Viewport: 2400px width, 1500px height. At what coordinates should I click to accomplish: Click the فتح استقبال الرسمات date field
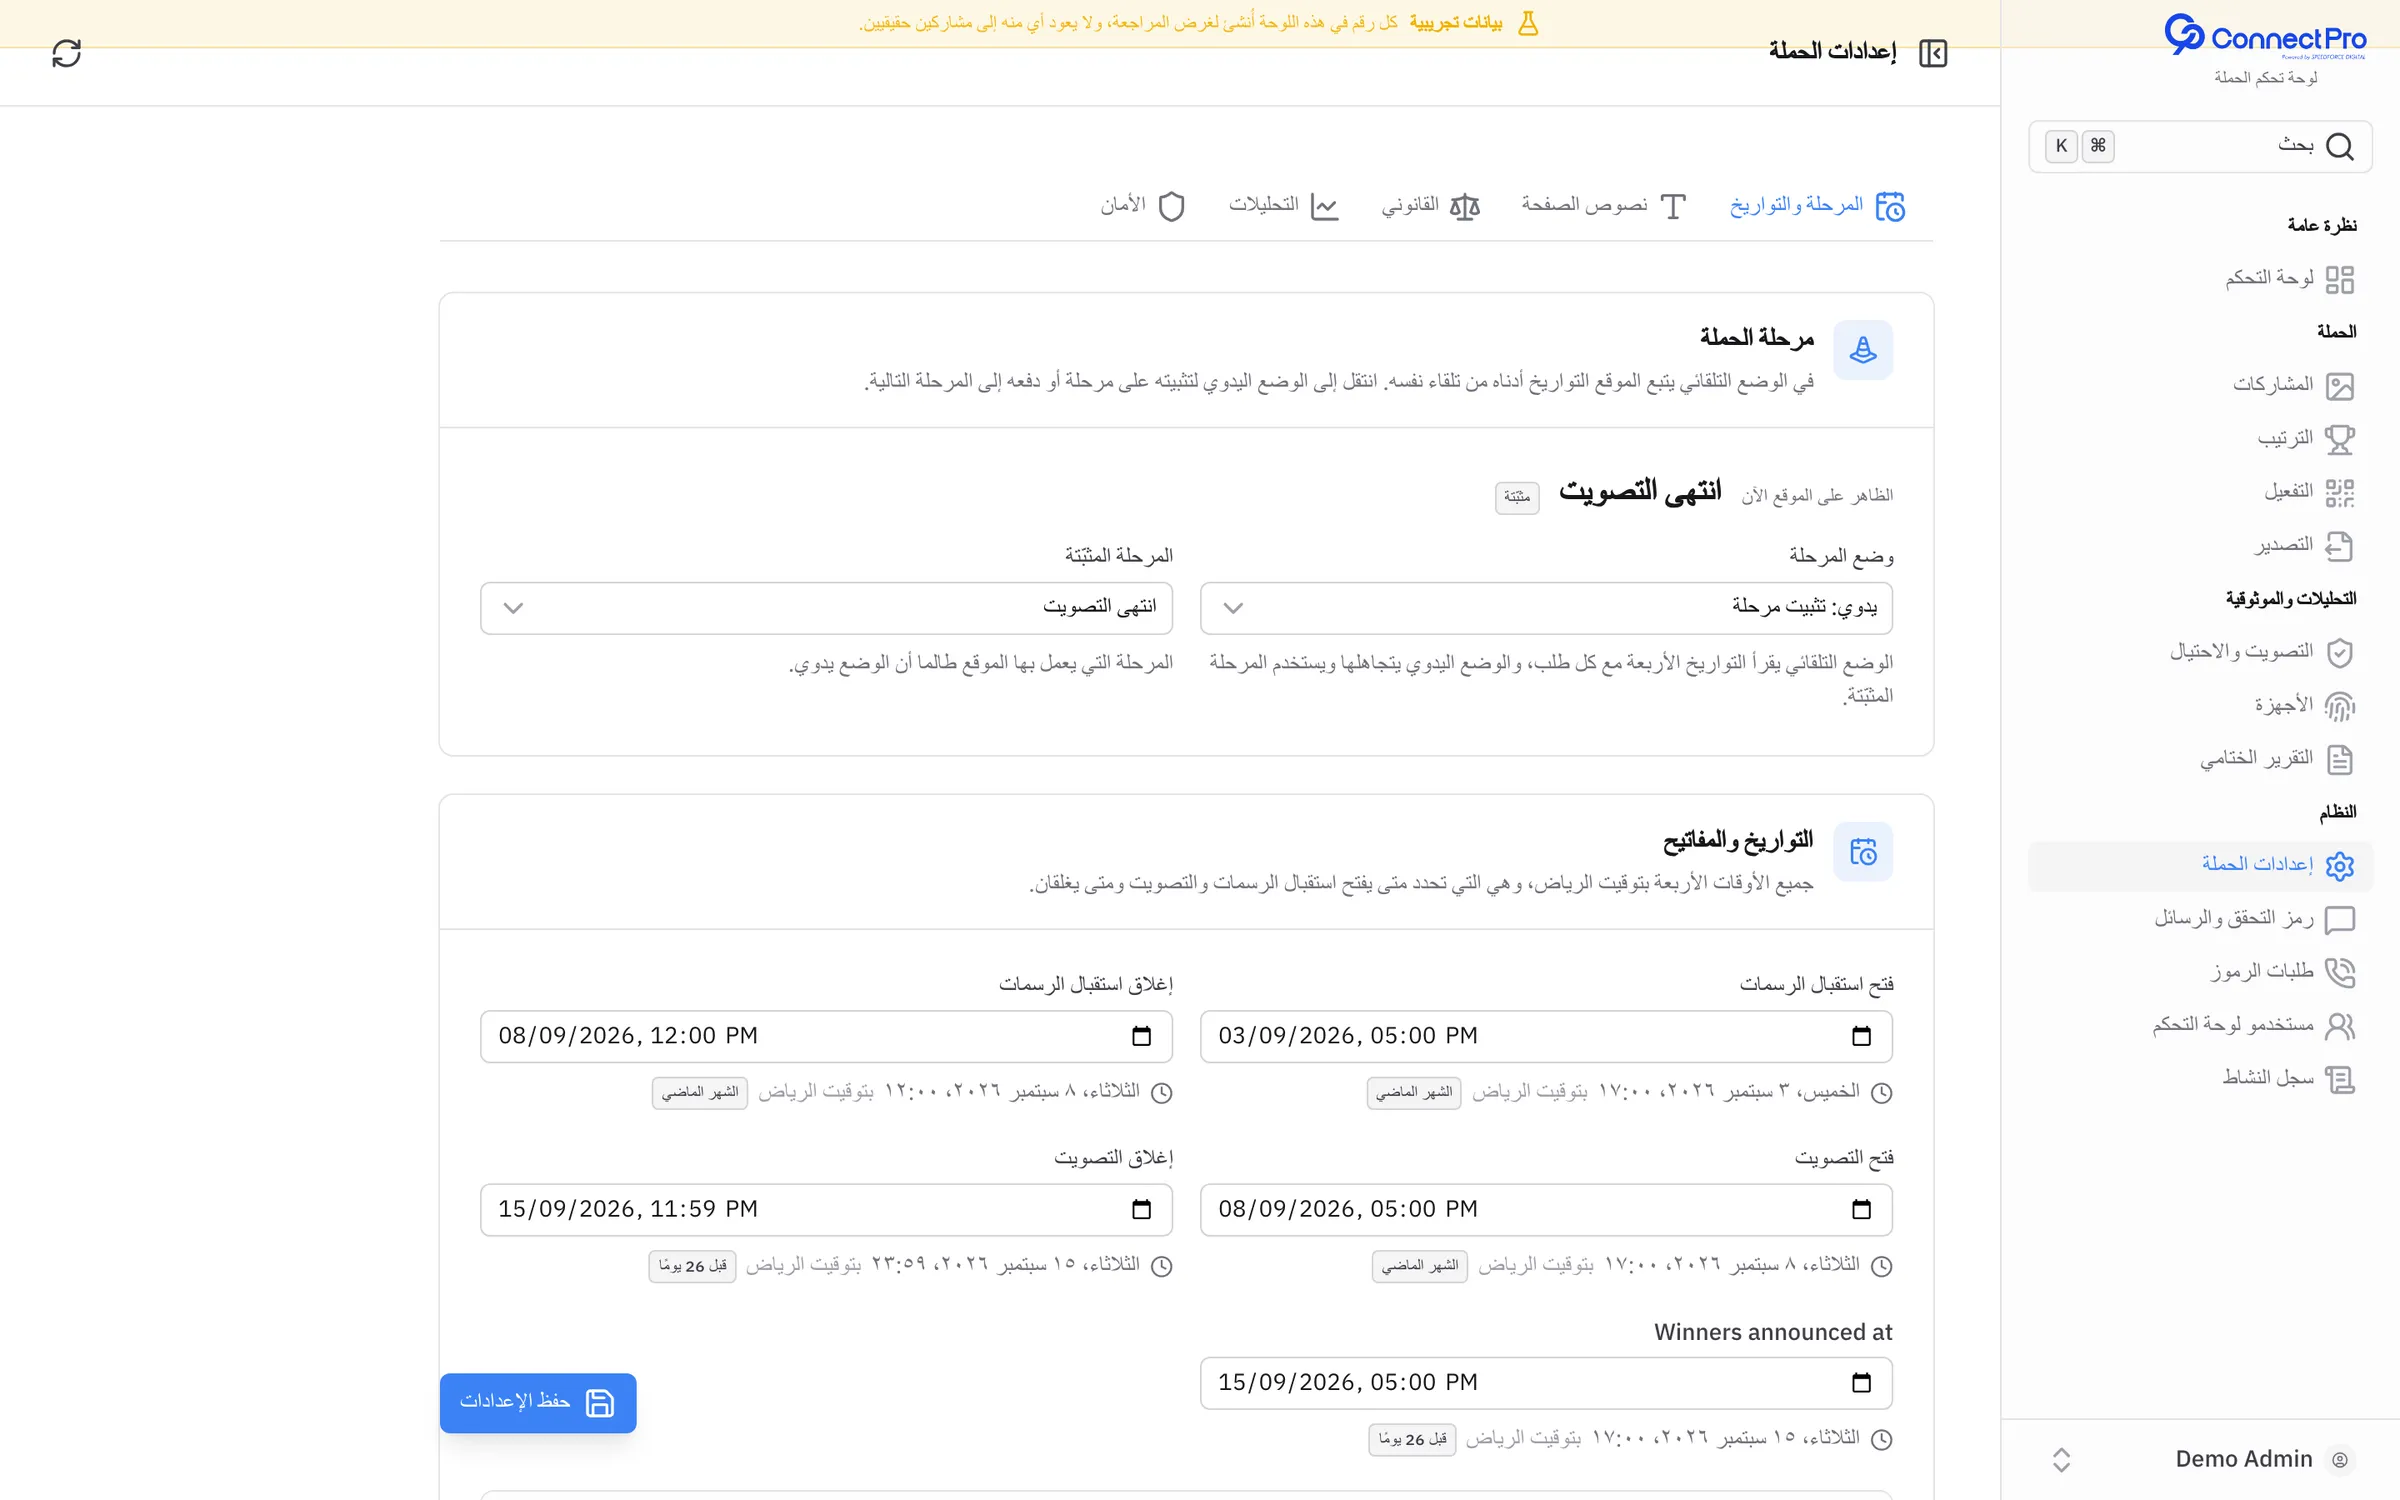tap(1546, 1036)
